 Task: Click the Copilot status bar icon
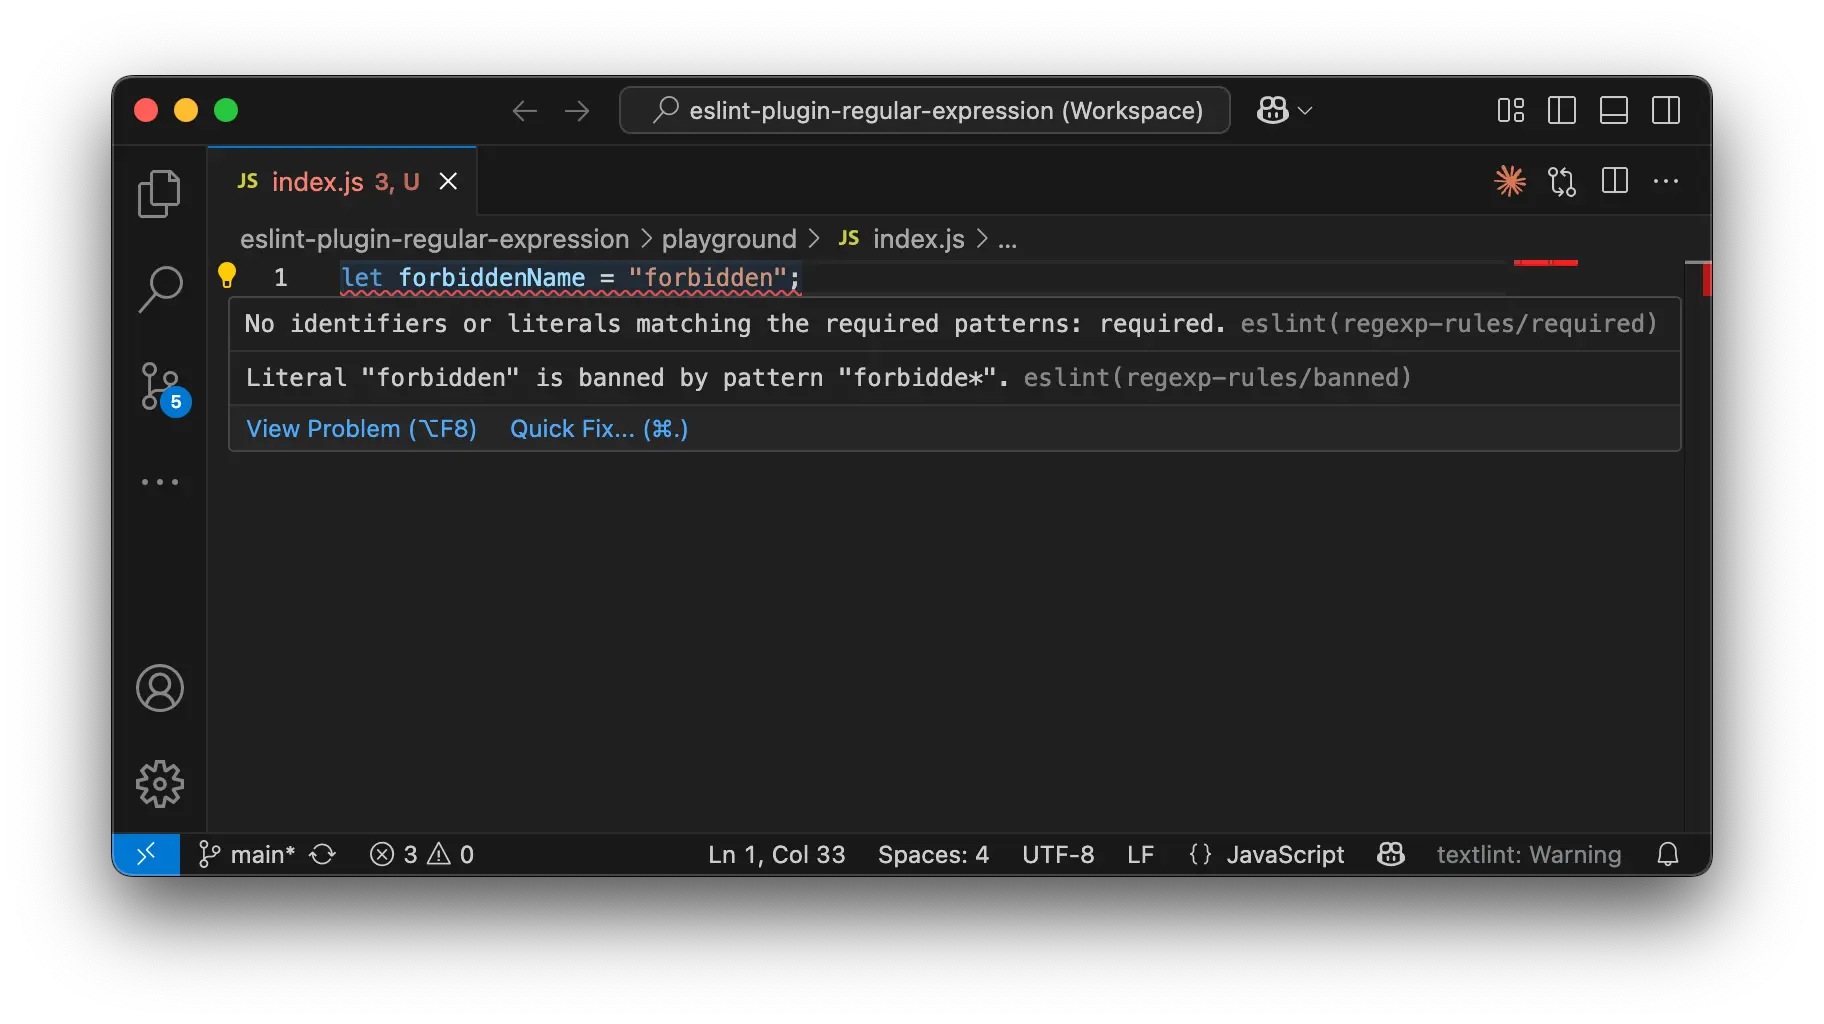pos(1390,854)
